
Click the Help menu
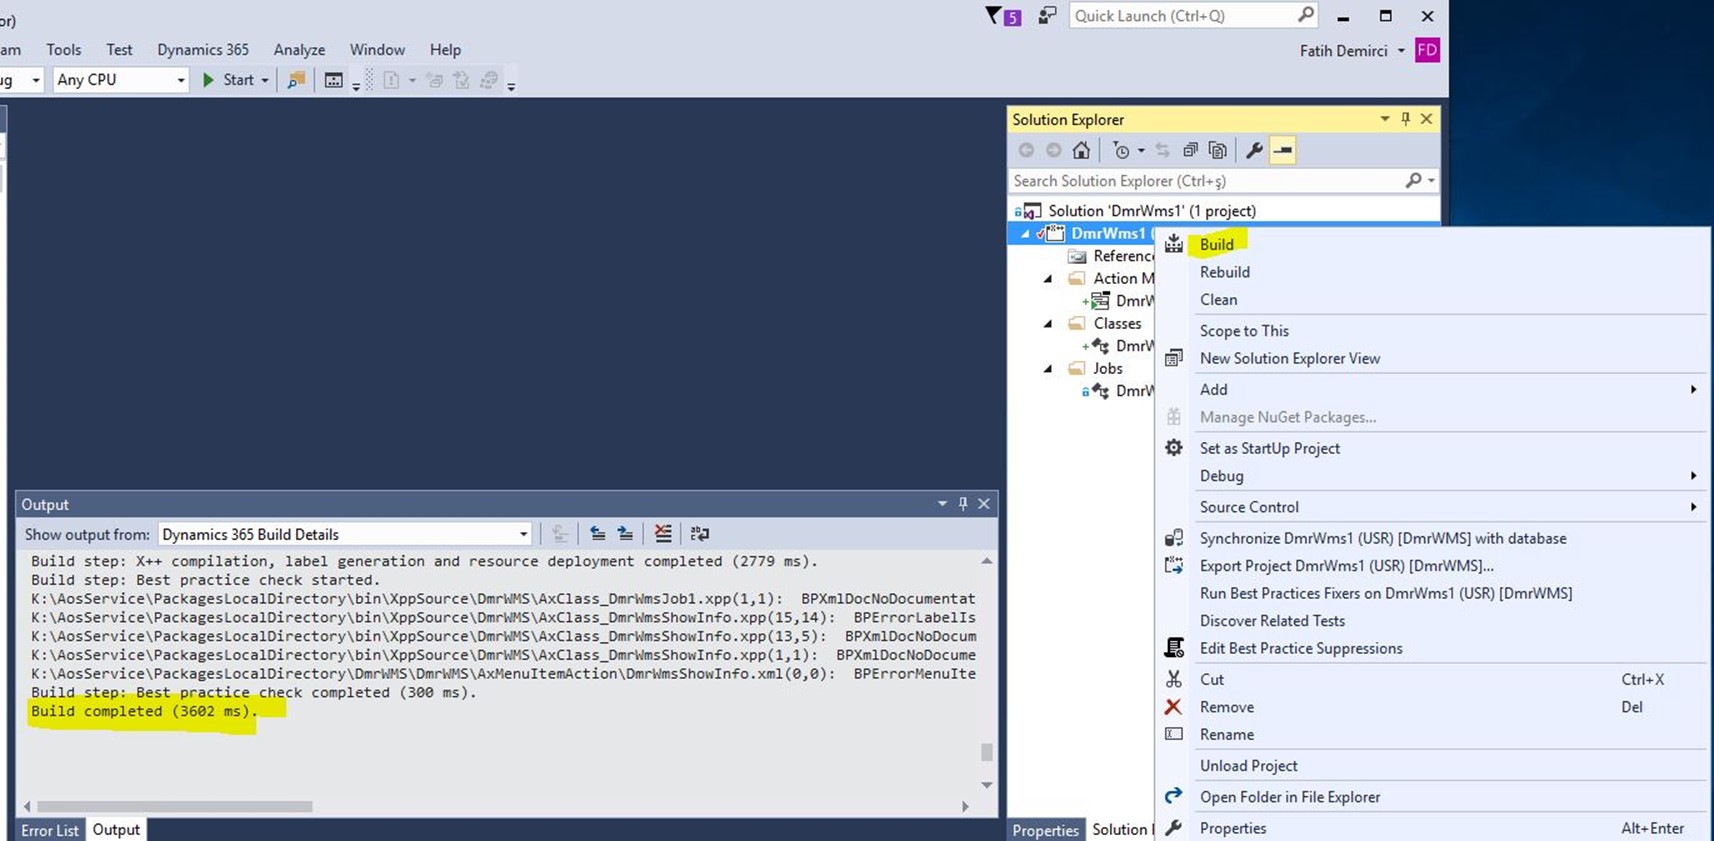[445, 50]
